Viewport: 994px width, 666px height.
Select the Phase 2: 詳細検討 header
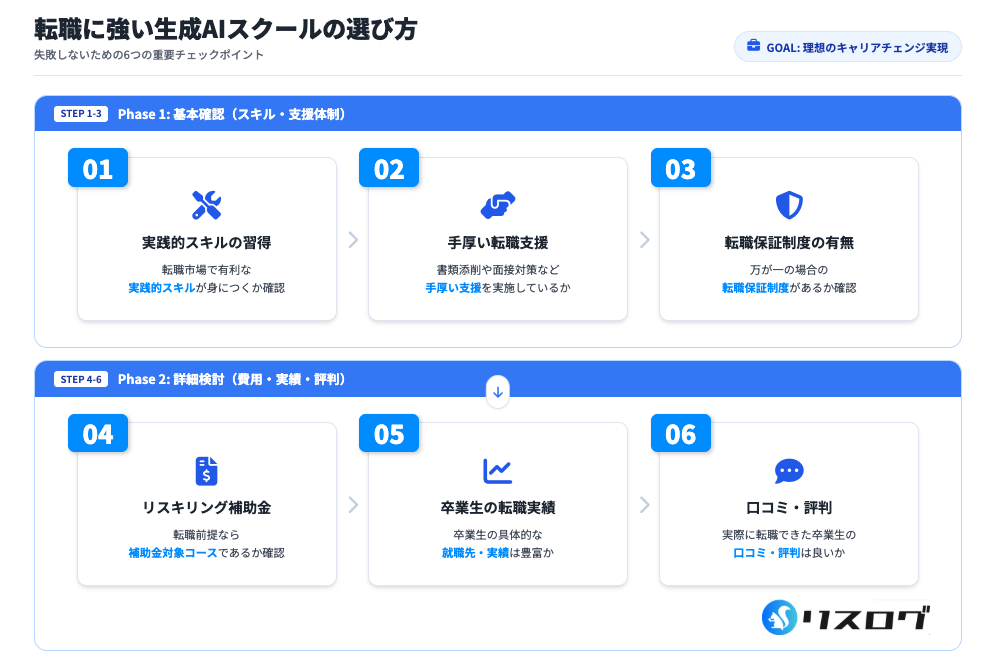[232, 379]
